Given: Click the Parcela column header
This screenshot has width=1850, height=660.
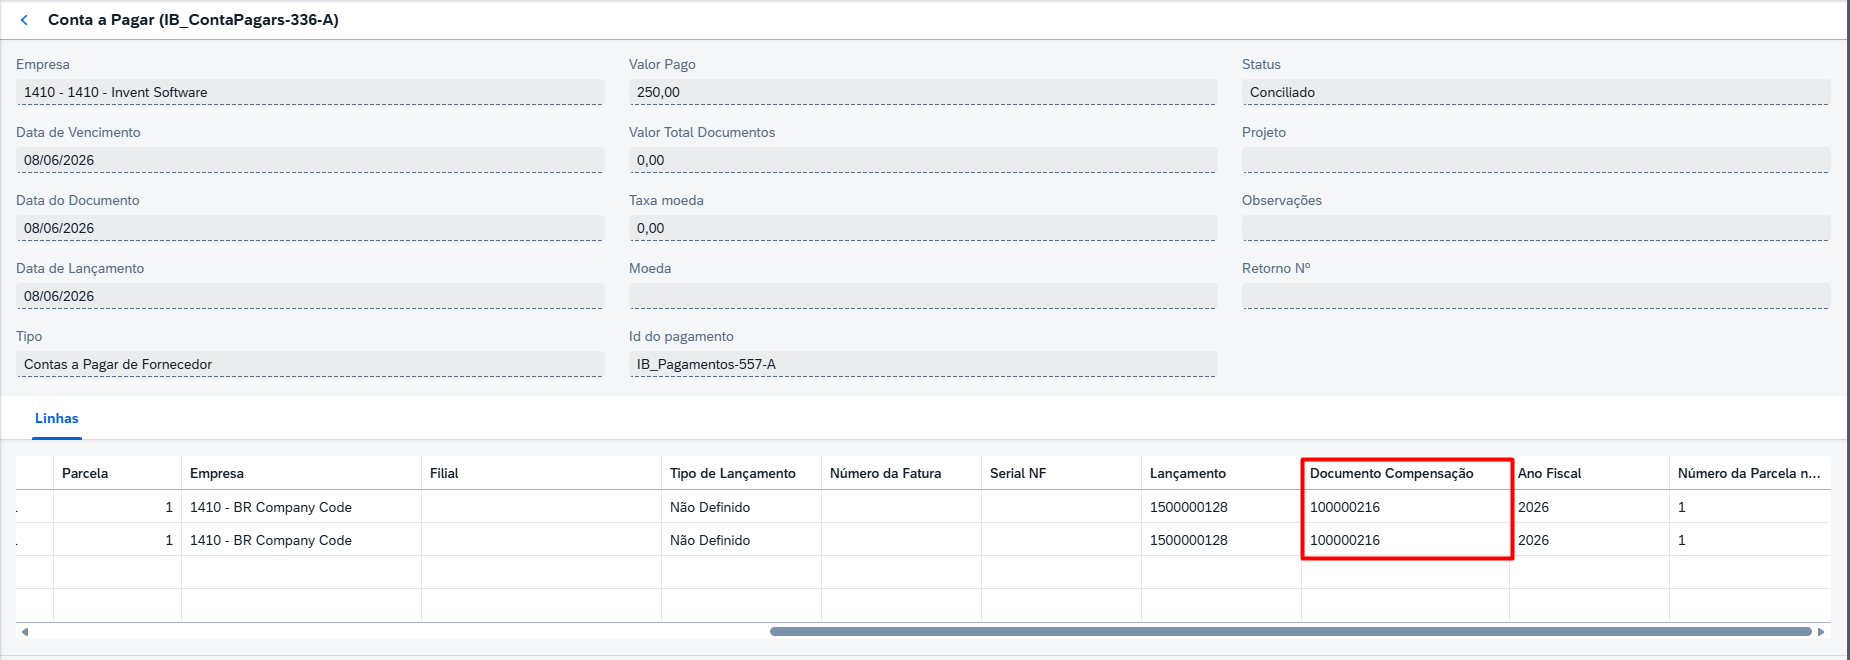Looking at the screenshot, I should tap(118, 473).
